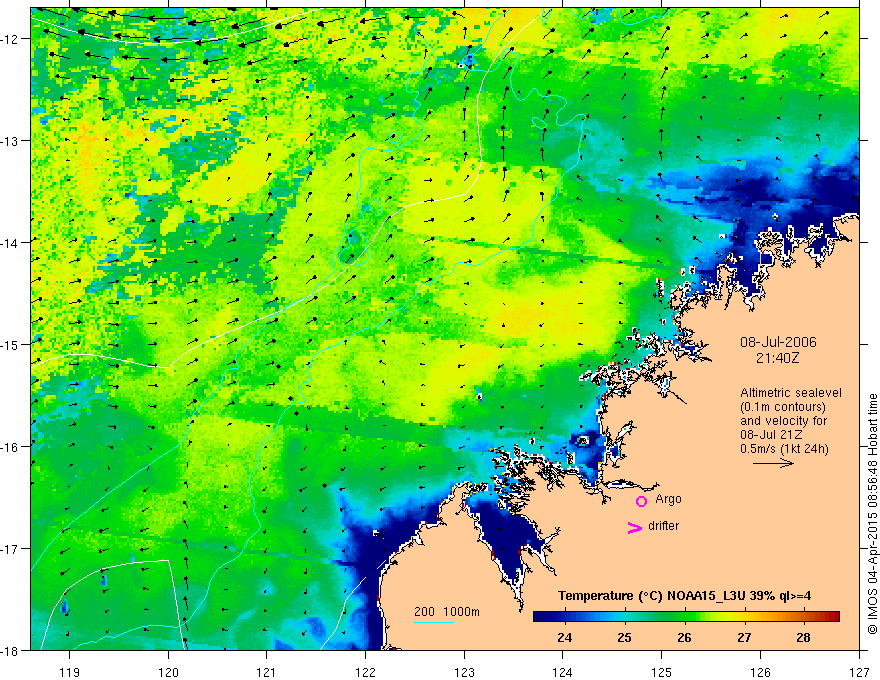Click the longitude axis label 122

click(x=365, y=672)
